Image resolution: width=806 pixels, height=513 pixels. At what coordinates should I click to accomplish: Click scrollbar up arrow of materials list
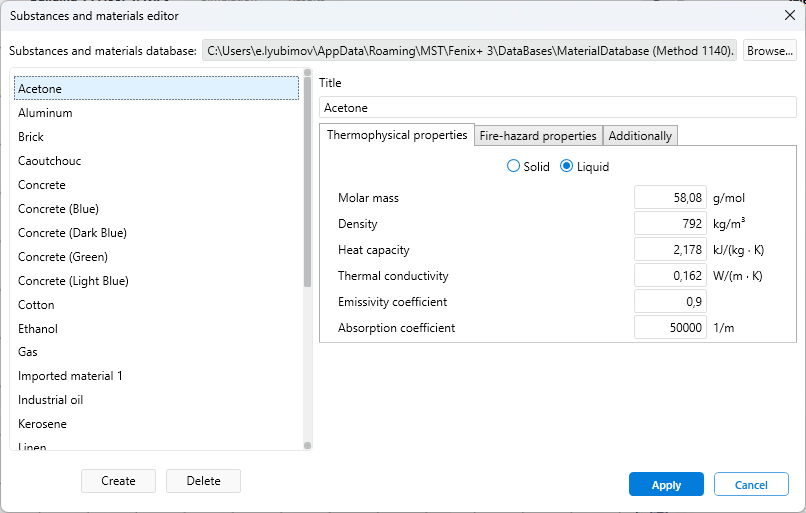pyautogui.click(x=307, y=72)
